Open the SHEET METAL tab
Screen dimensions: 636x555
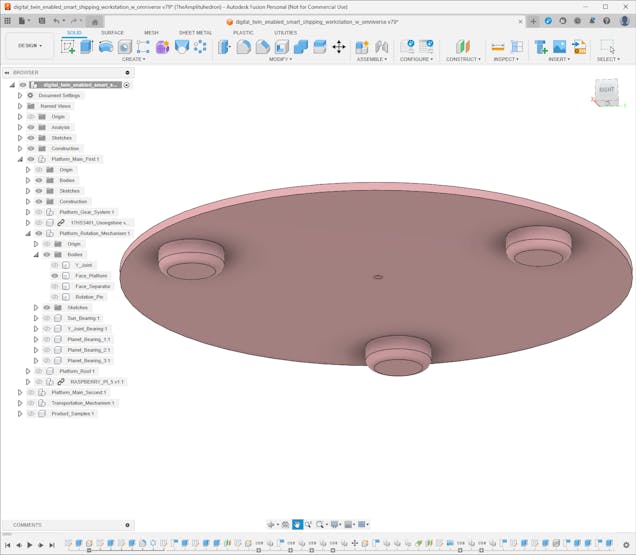(195, 32)
